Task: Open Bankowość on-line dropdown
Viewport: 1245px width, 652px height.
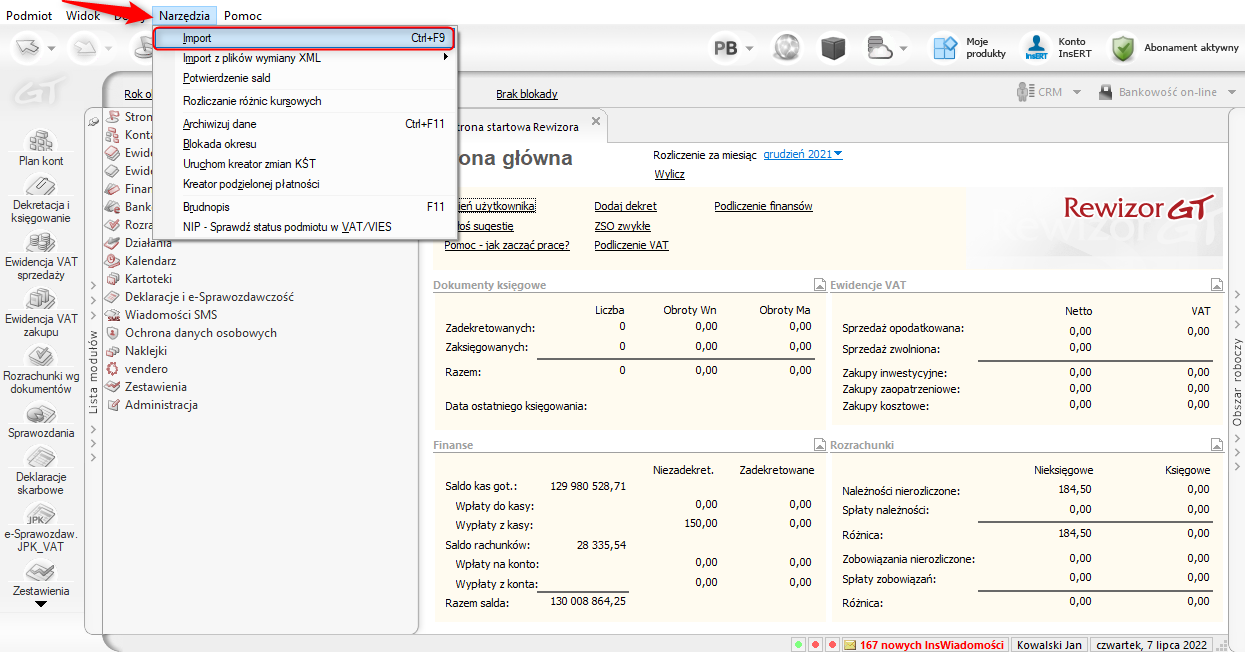Action: tap(1166, 92)
